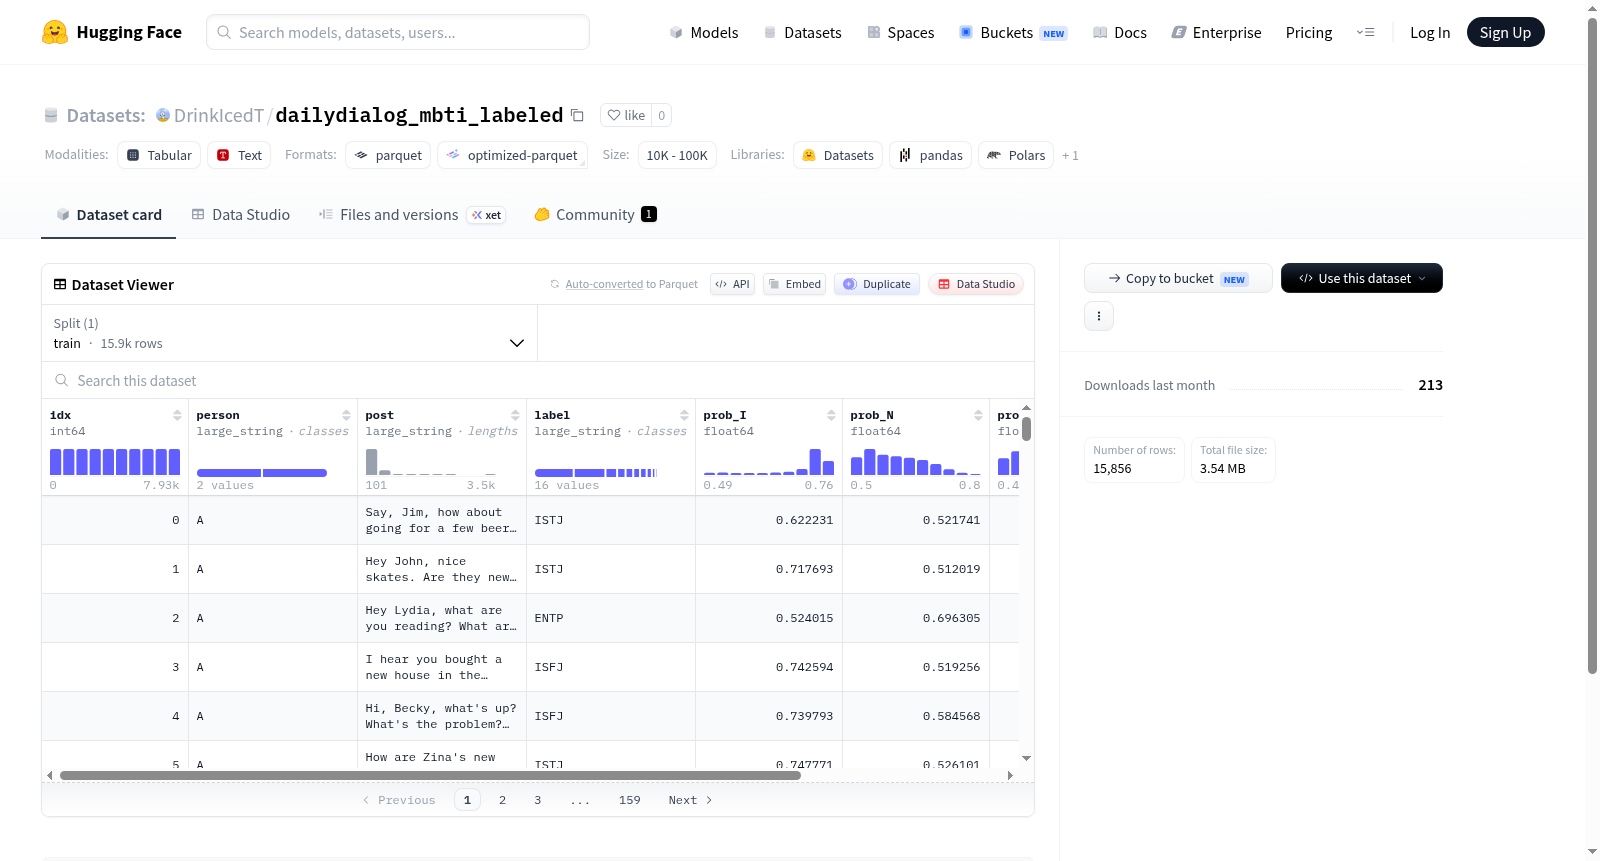Image resolution: width=1600 pixels, height=861 pixels.
Task: Open the Community tab
Action: pos(595,215)
